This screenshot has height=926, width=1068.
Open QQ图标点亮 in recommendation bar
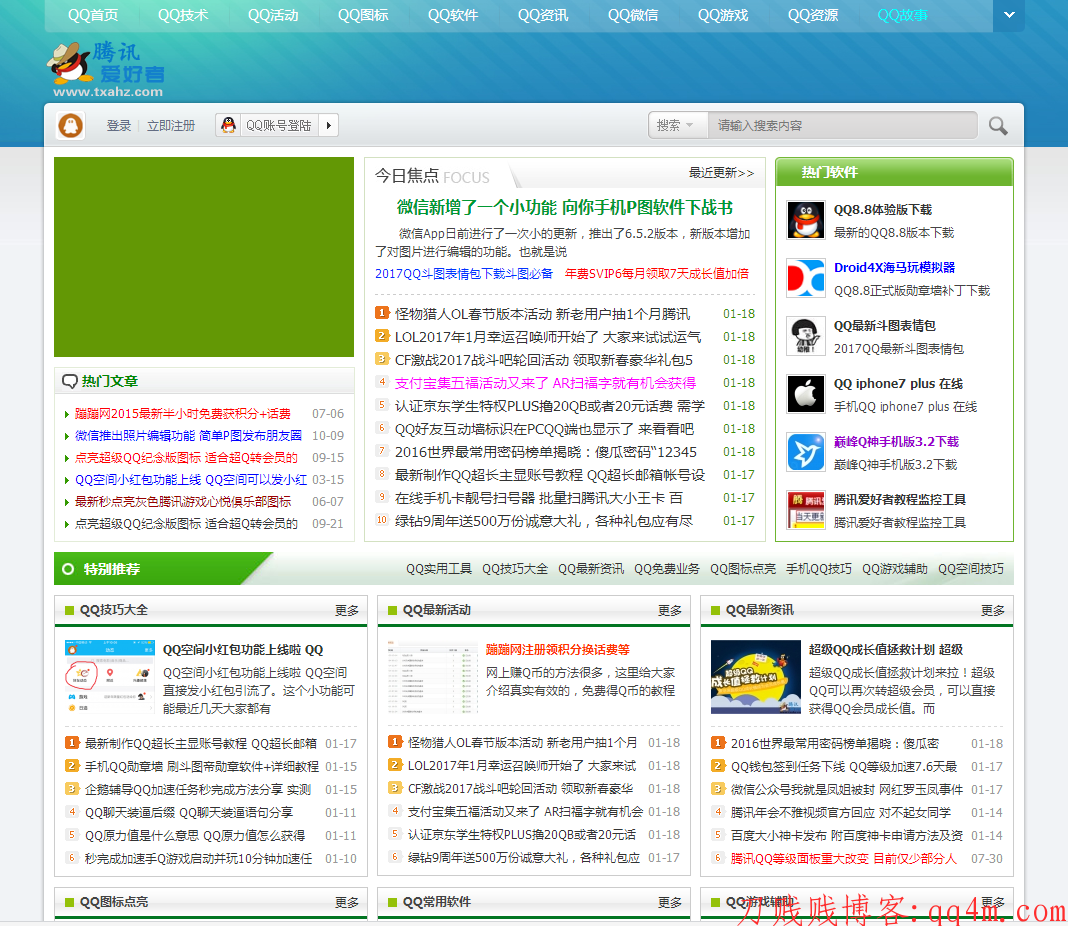[x=743, y=569]
